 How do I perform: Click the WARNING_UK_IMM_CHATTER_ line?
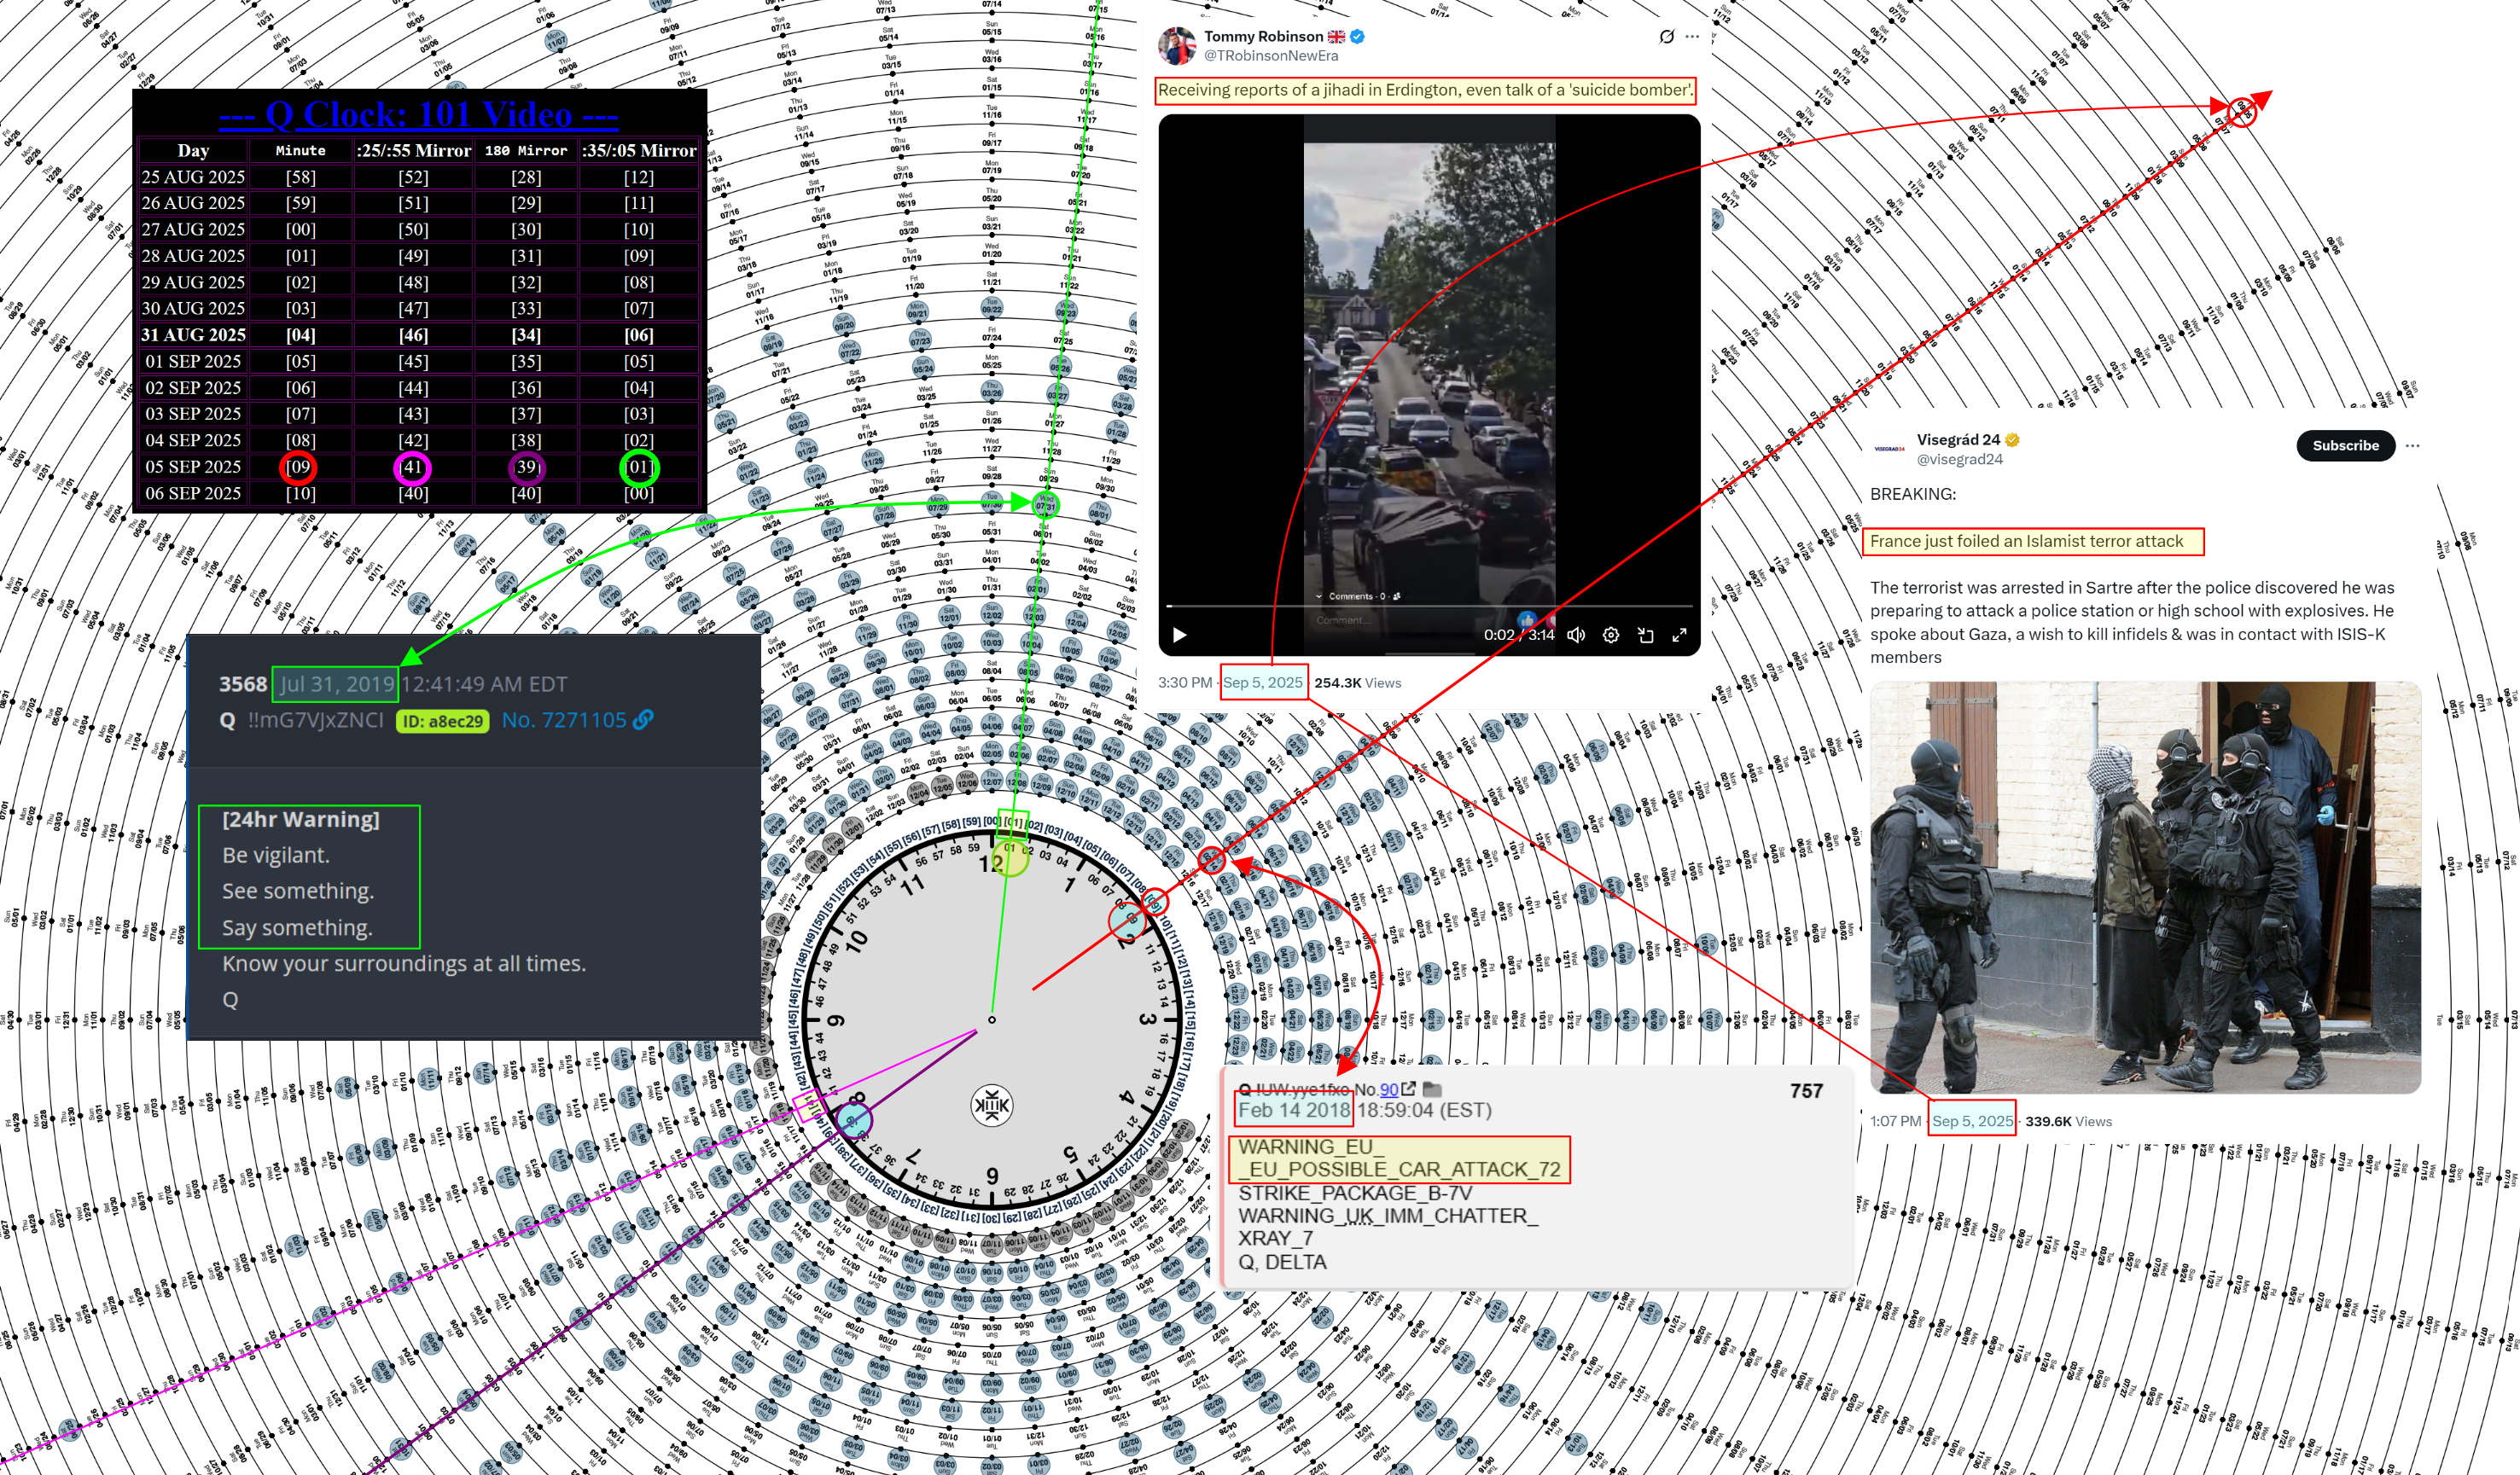[x=1388, y=1216]
